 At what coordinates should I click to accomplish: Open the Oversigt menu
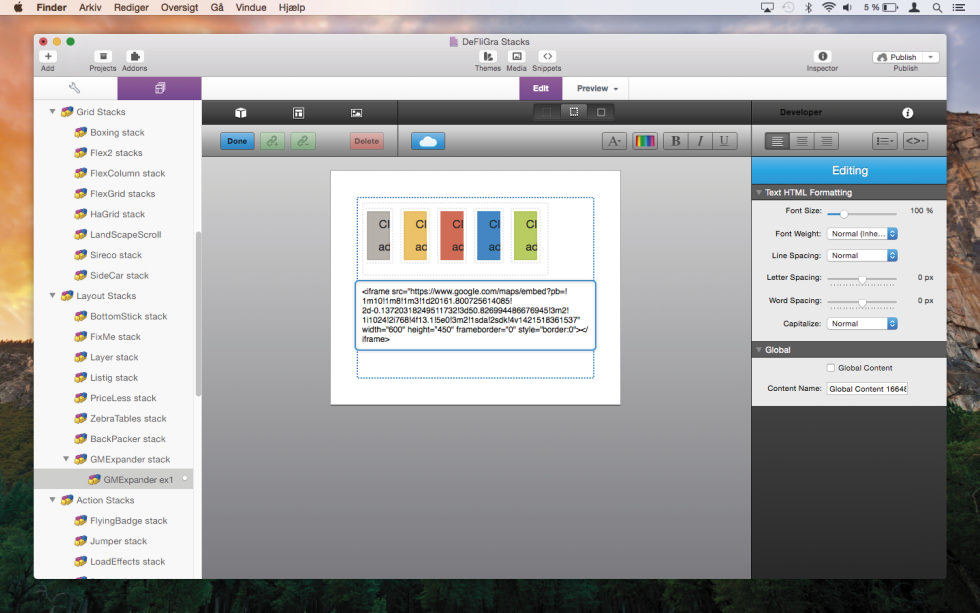pos(179,7)
